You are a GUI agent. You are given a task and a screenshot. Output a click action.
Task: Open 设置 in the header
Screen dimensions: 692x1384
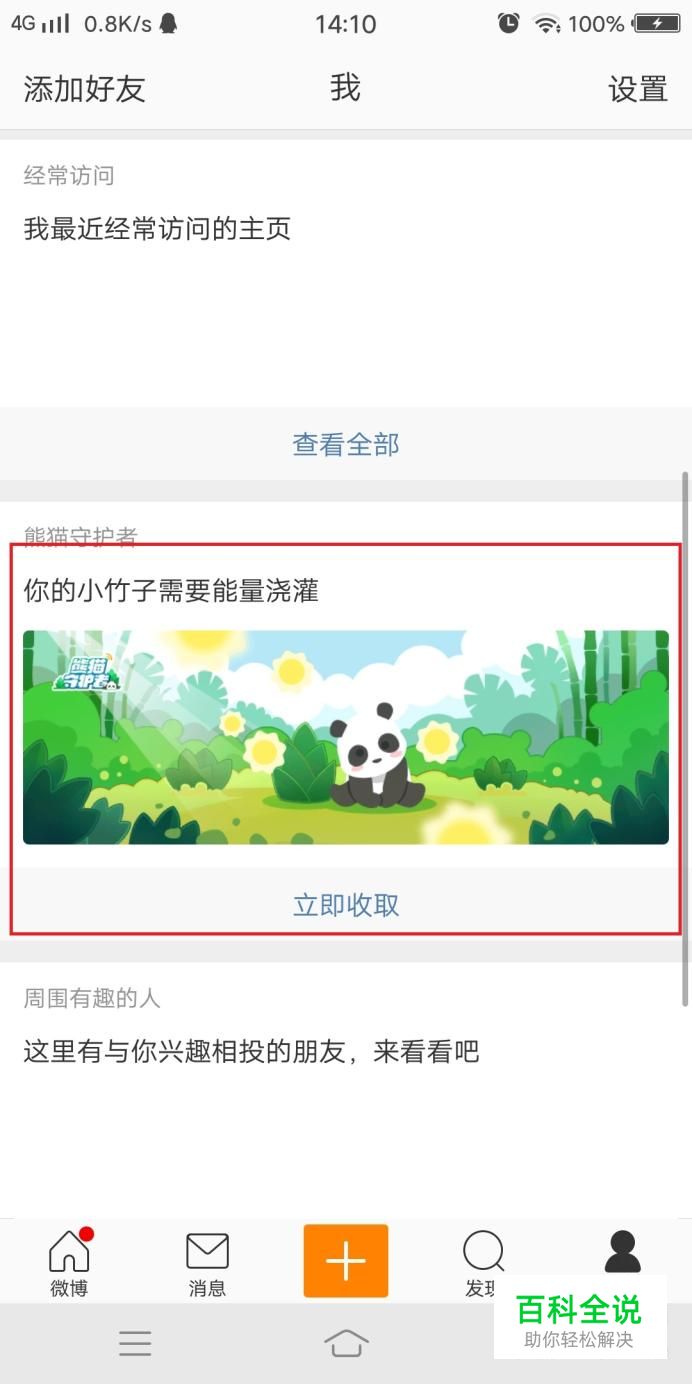(638, 89)
